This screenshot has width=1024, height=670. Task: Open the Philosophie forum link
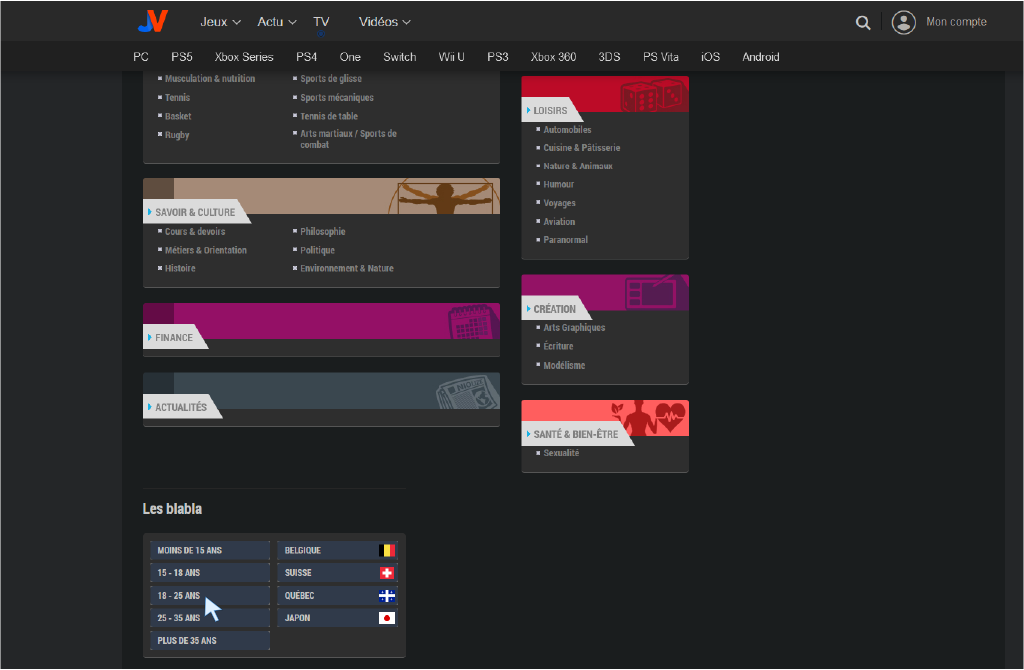click(x=323, y=232)
